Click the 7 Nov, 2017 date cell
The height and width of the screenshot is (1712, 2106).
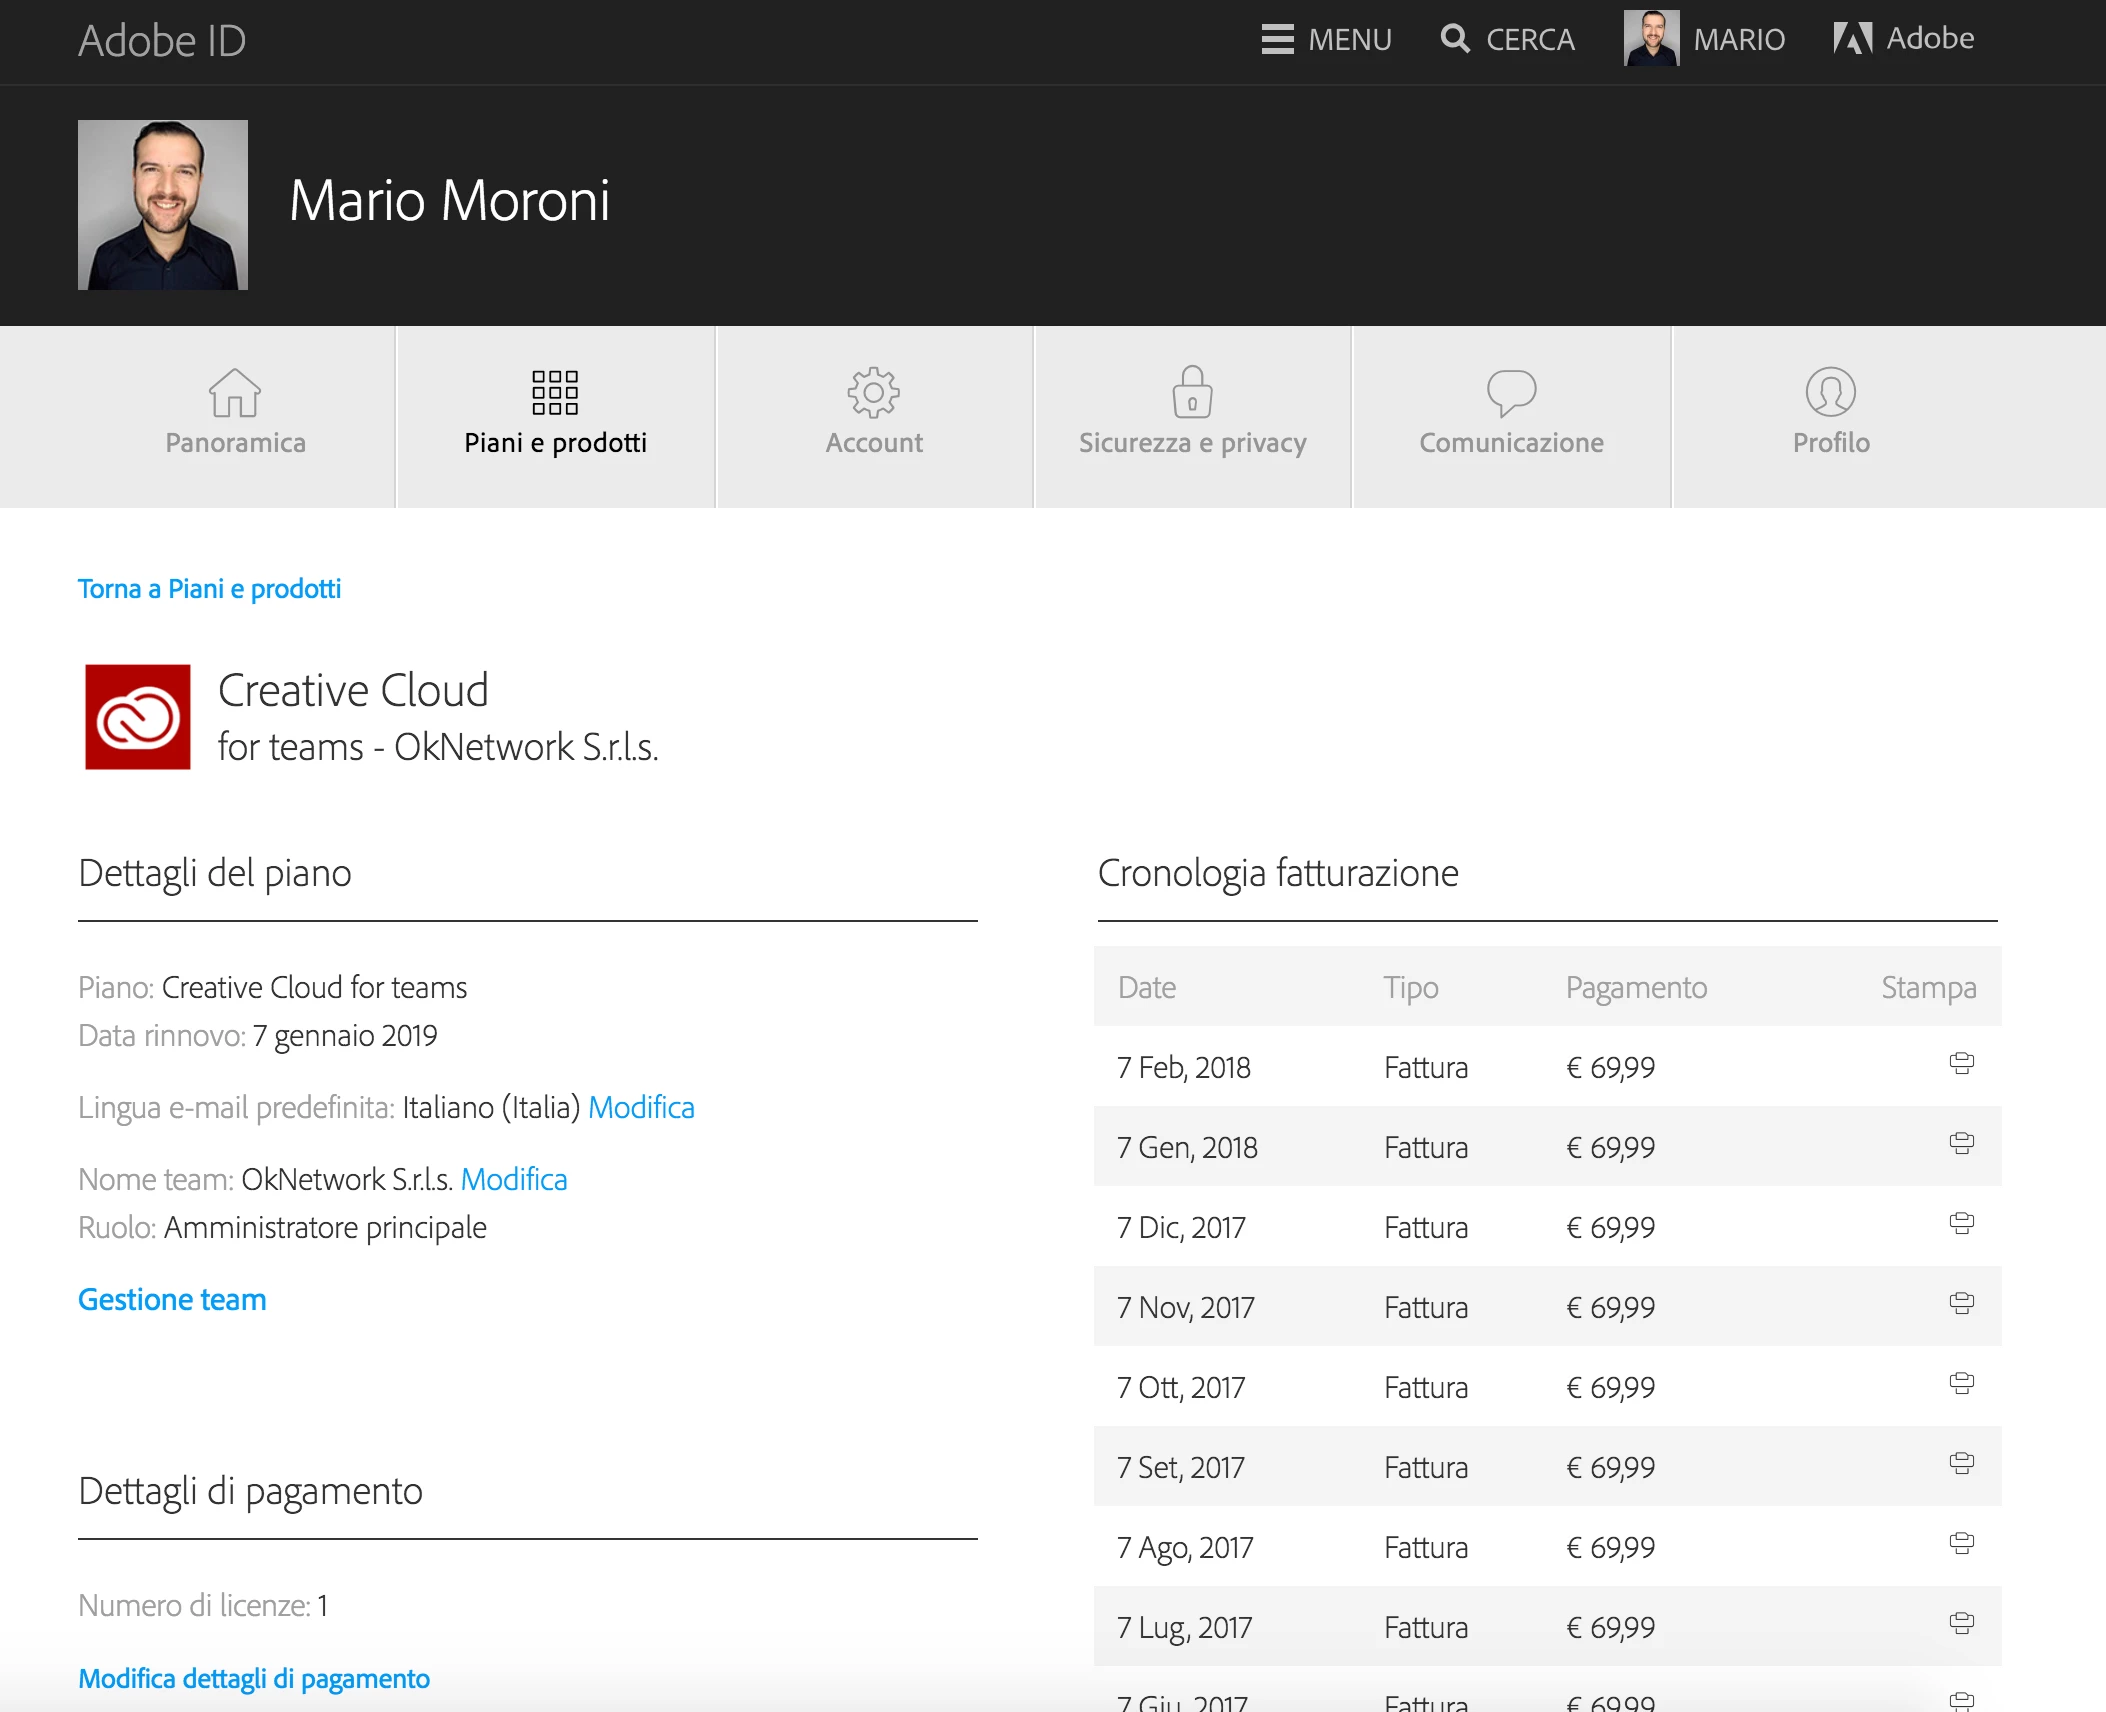(x=1186, y=1308)
